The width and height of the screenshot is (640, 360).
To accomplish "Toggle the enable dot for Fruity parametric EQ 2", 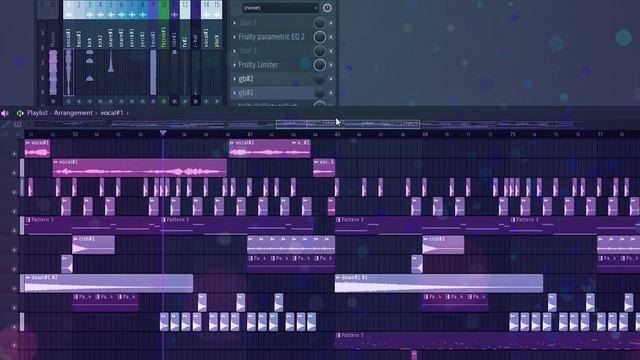I will pyautogui.click(x=331, y=37).
